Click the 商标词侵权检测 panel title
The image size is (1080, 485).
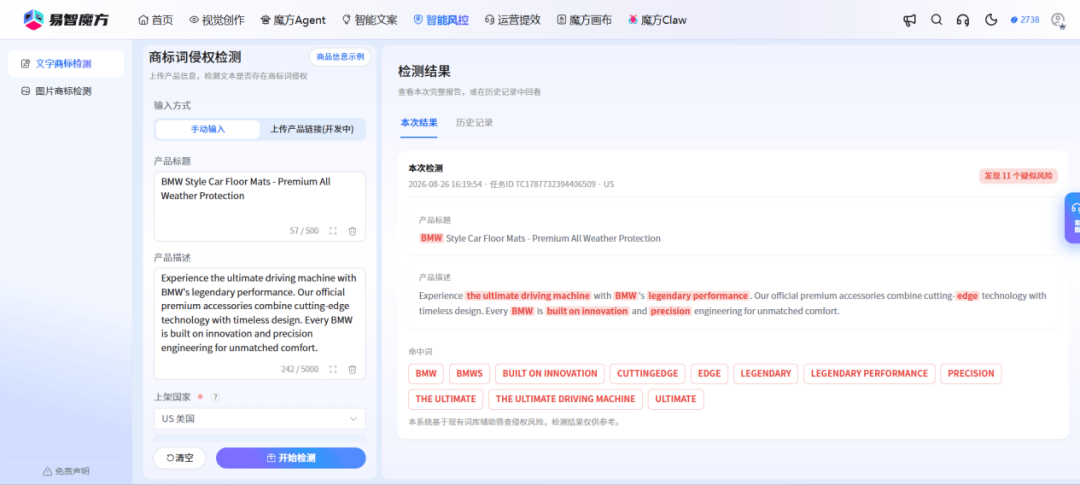(195, 57)
